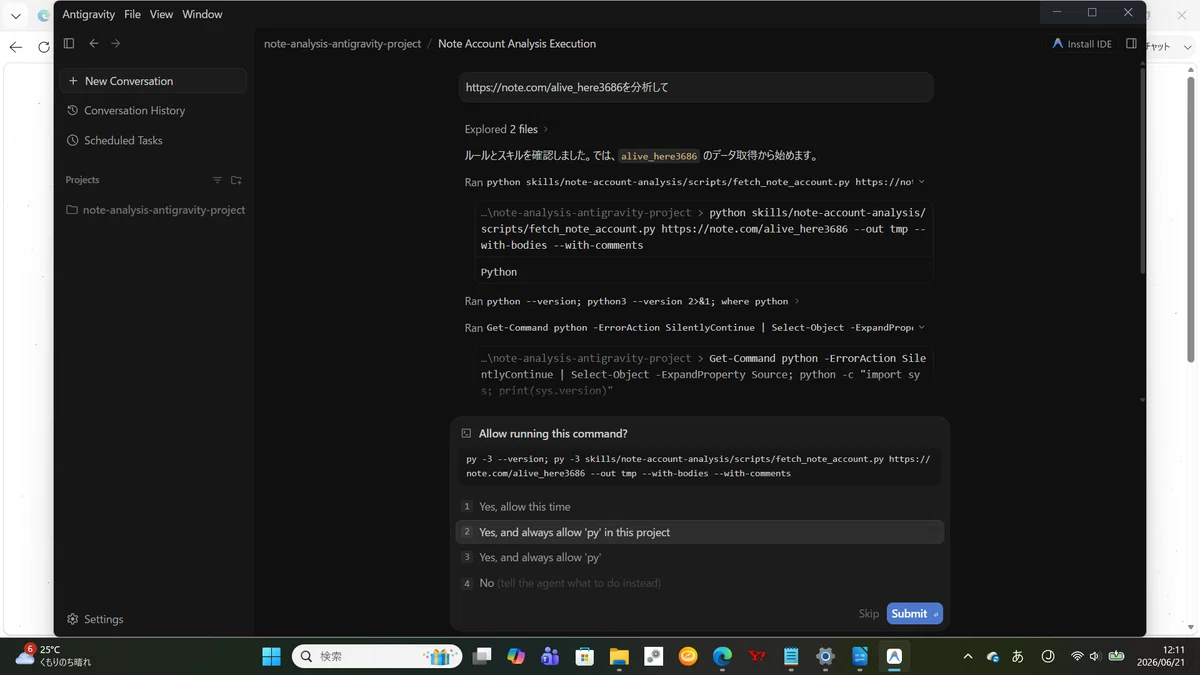Go forward with the right arrow in Antigravity
1200x675 pixels.
116,43
